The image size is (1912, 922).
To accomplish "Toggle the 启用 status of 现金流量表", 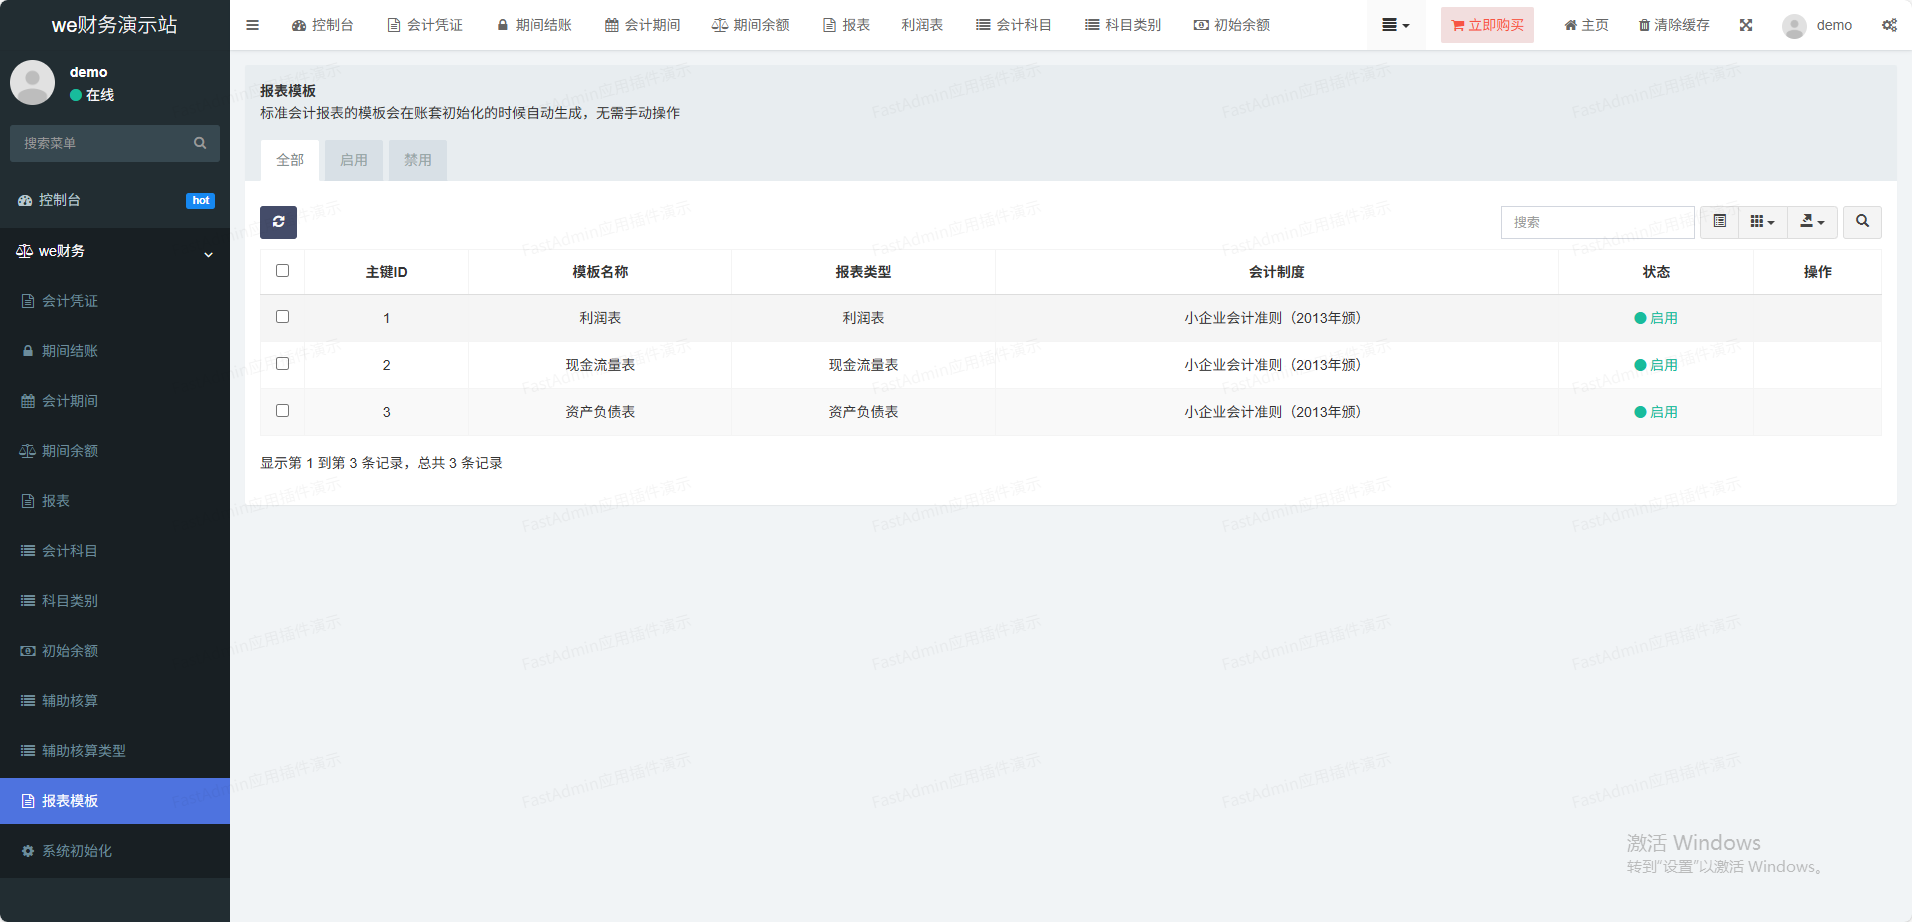I will [x=1655, y=365].
